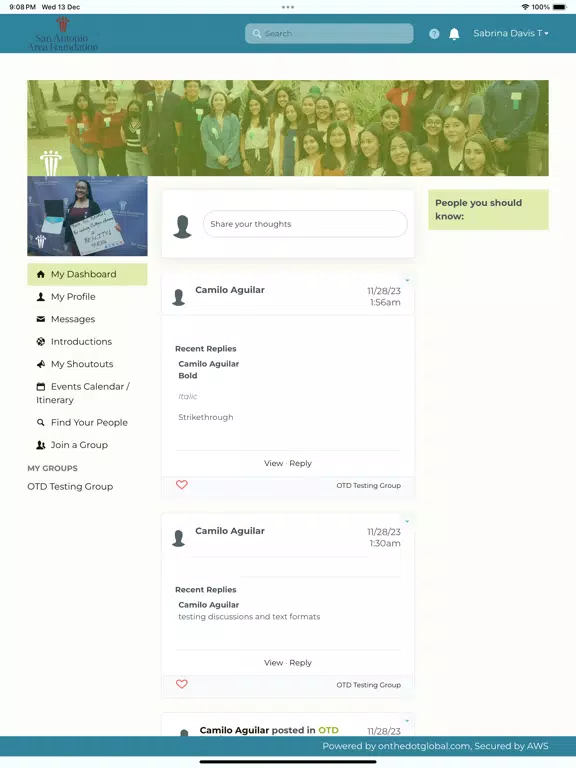
Task: Click magnifier icon beside Find Your People
Action: pyautogui.click(x=41, y=422)
